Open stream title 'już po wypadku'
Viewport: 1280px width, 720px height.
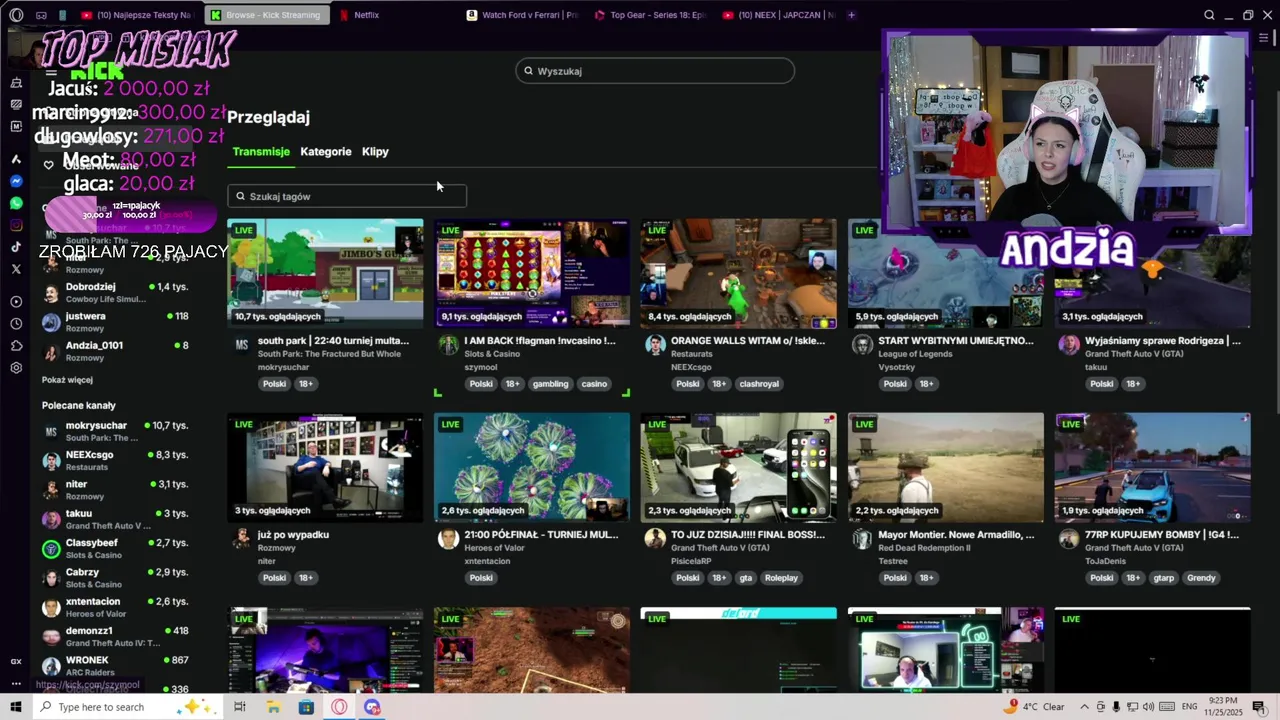pyautogui.click(x=293, y=535)
